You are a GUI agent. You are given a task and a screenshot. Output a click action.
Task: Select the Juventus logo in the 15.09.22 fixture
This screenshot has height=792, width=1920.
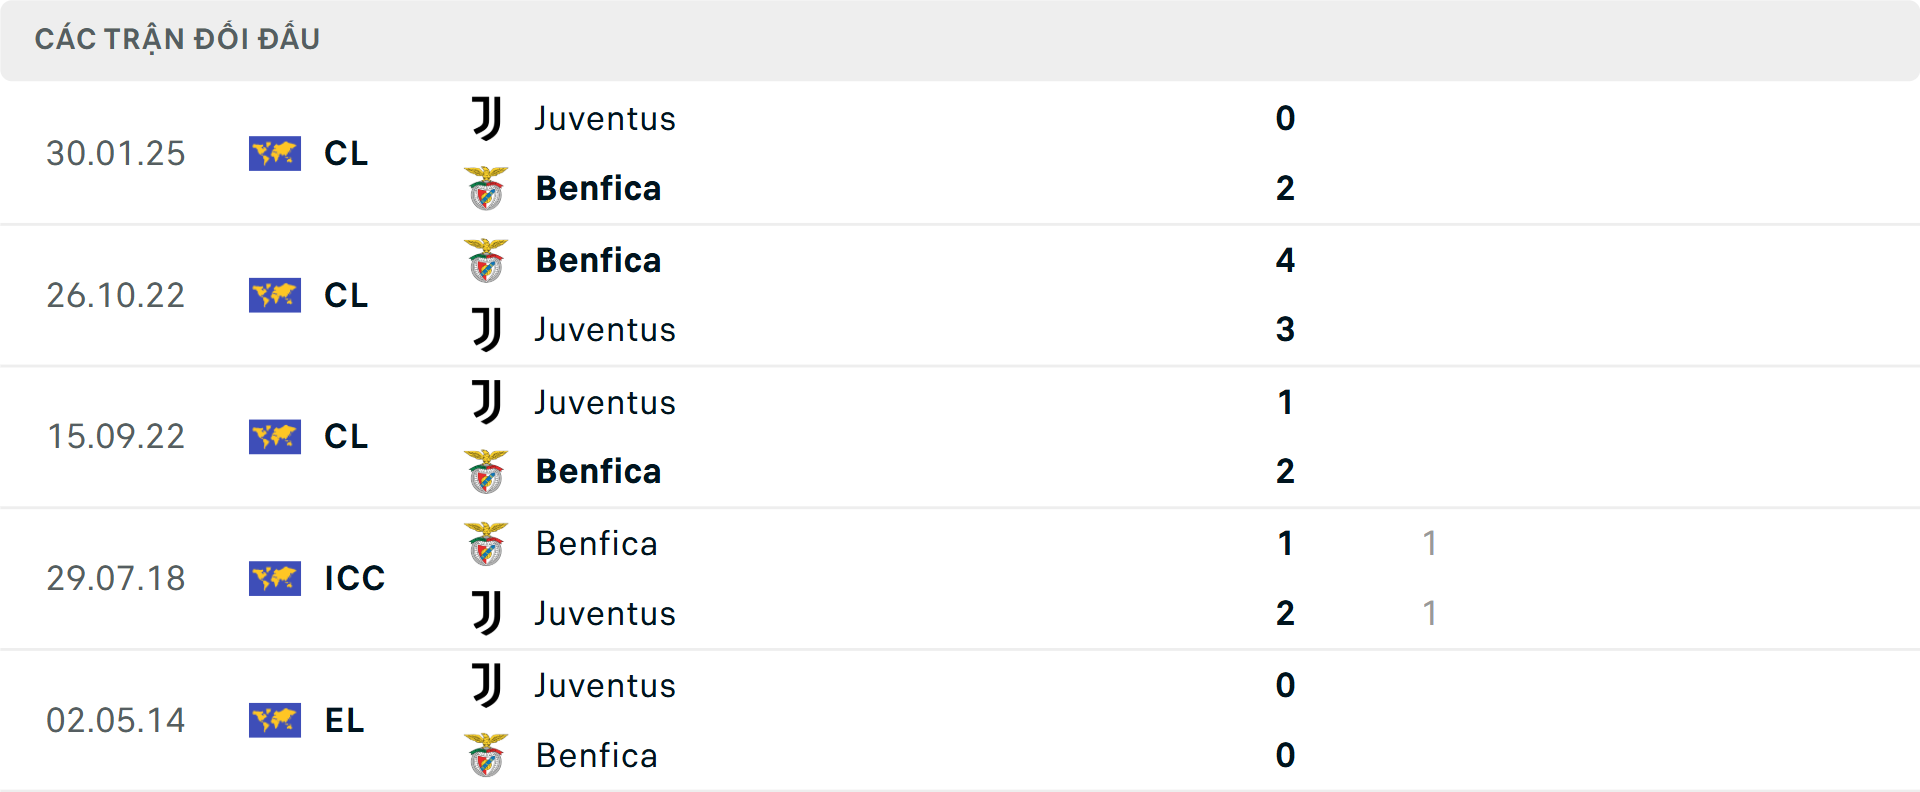(x=486, y=402)
